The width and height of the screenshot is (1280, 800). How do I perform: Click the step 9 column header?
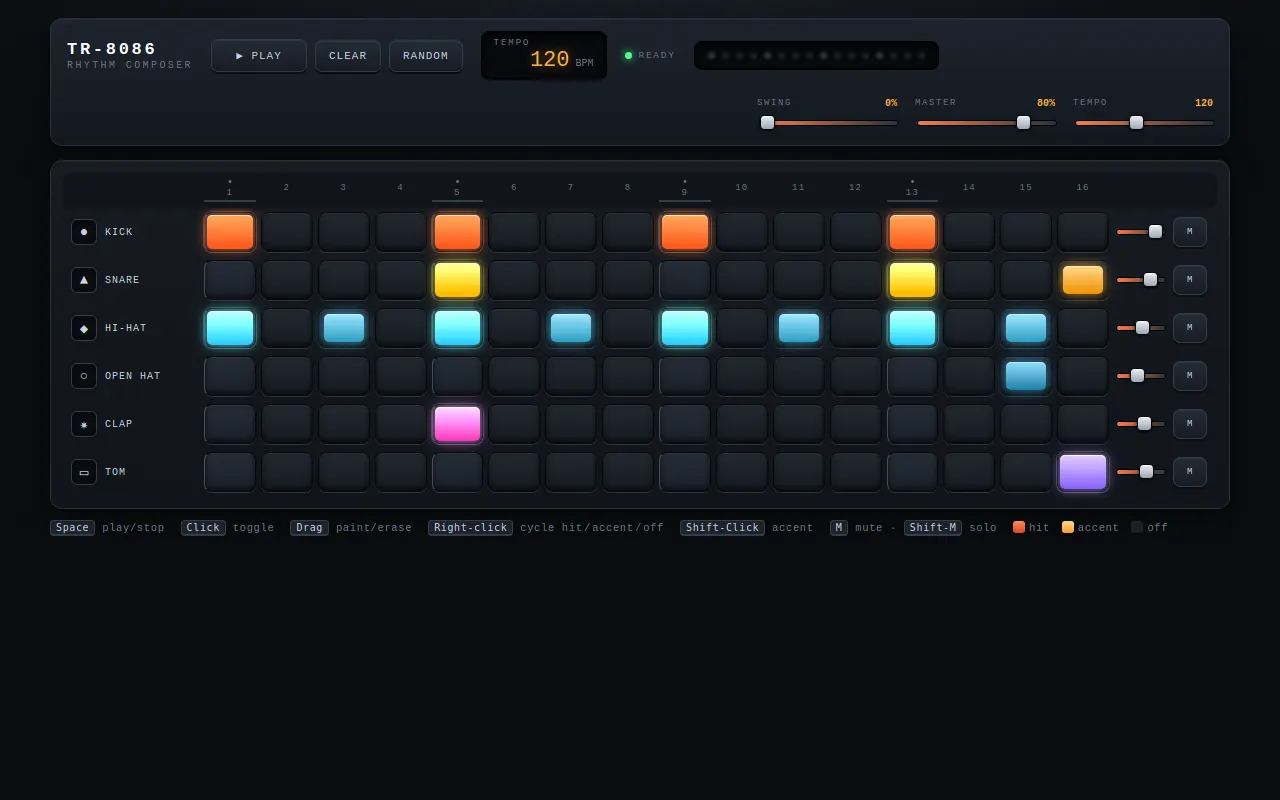point(685,187)
